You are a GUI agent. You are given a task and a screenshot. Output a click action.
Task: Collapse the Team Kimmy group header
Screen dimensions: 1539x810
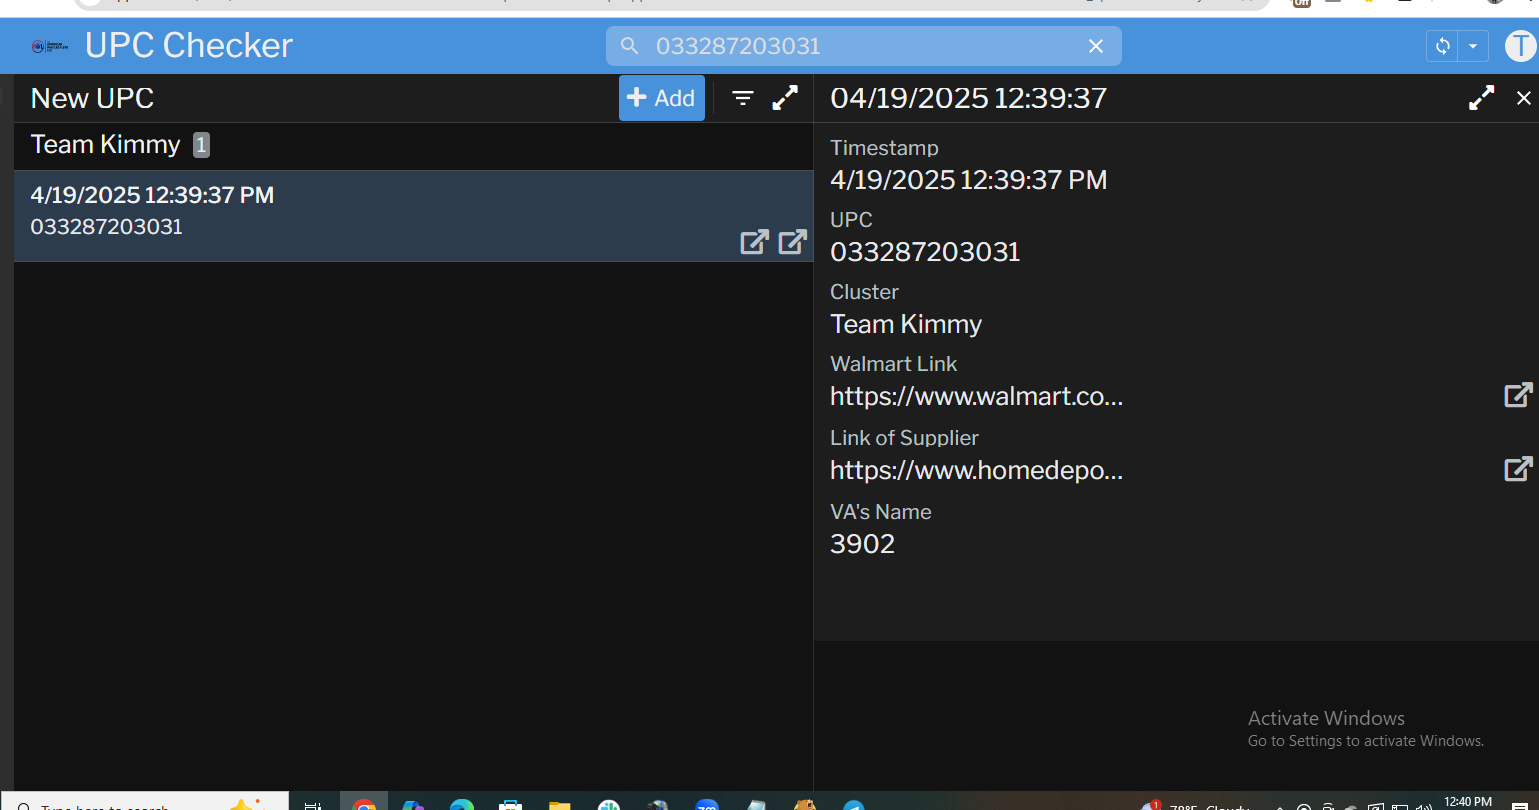(x=106, y=145)
